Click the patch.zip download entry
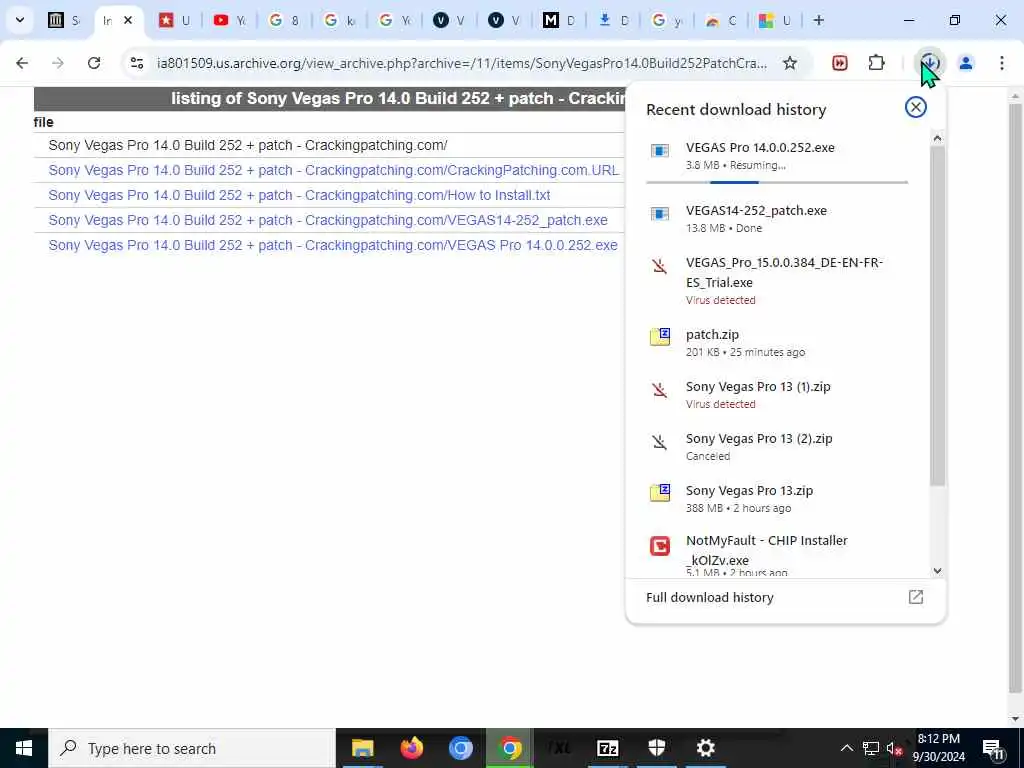The width and height of the screenshot is (1024, 768). (x=777, y=342)
